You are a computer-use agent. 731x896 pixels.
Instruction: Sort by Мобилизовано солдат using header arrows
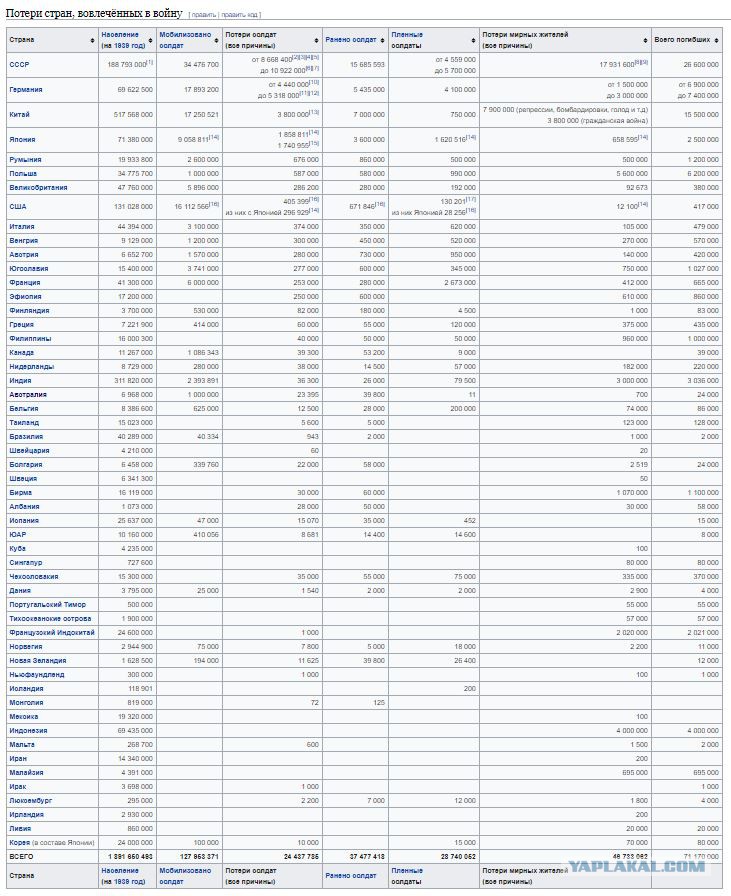(217, 40)
